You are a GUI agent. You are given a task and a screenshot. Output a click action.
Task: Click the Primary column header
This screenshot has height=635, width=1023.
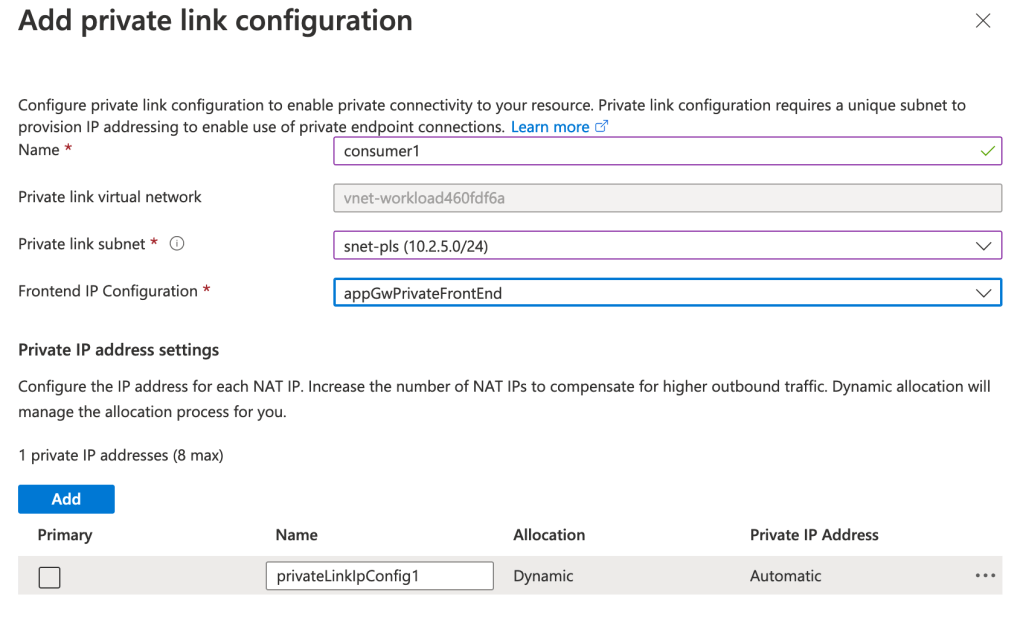[x=65, y=535]
